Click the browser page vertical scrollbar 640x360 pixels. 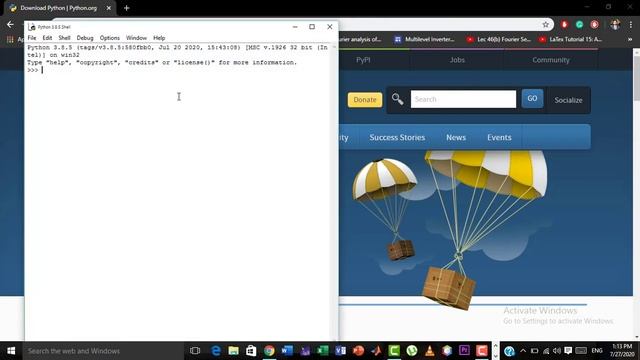pos(636,78)
